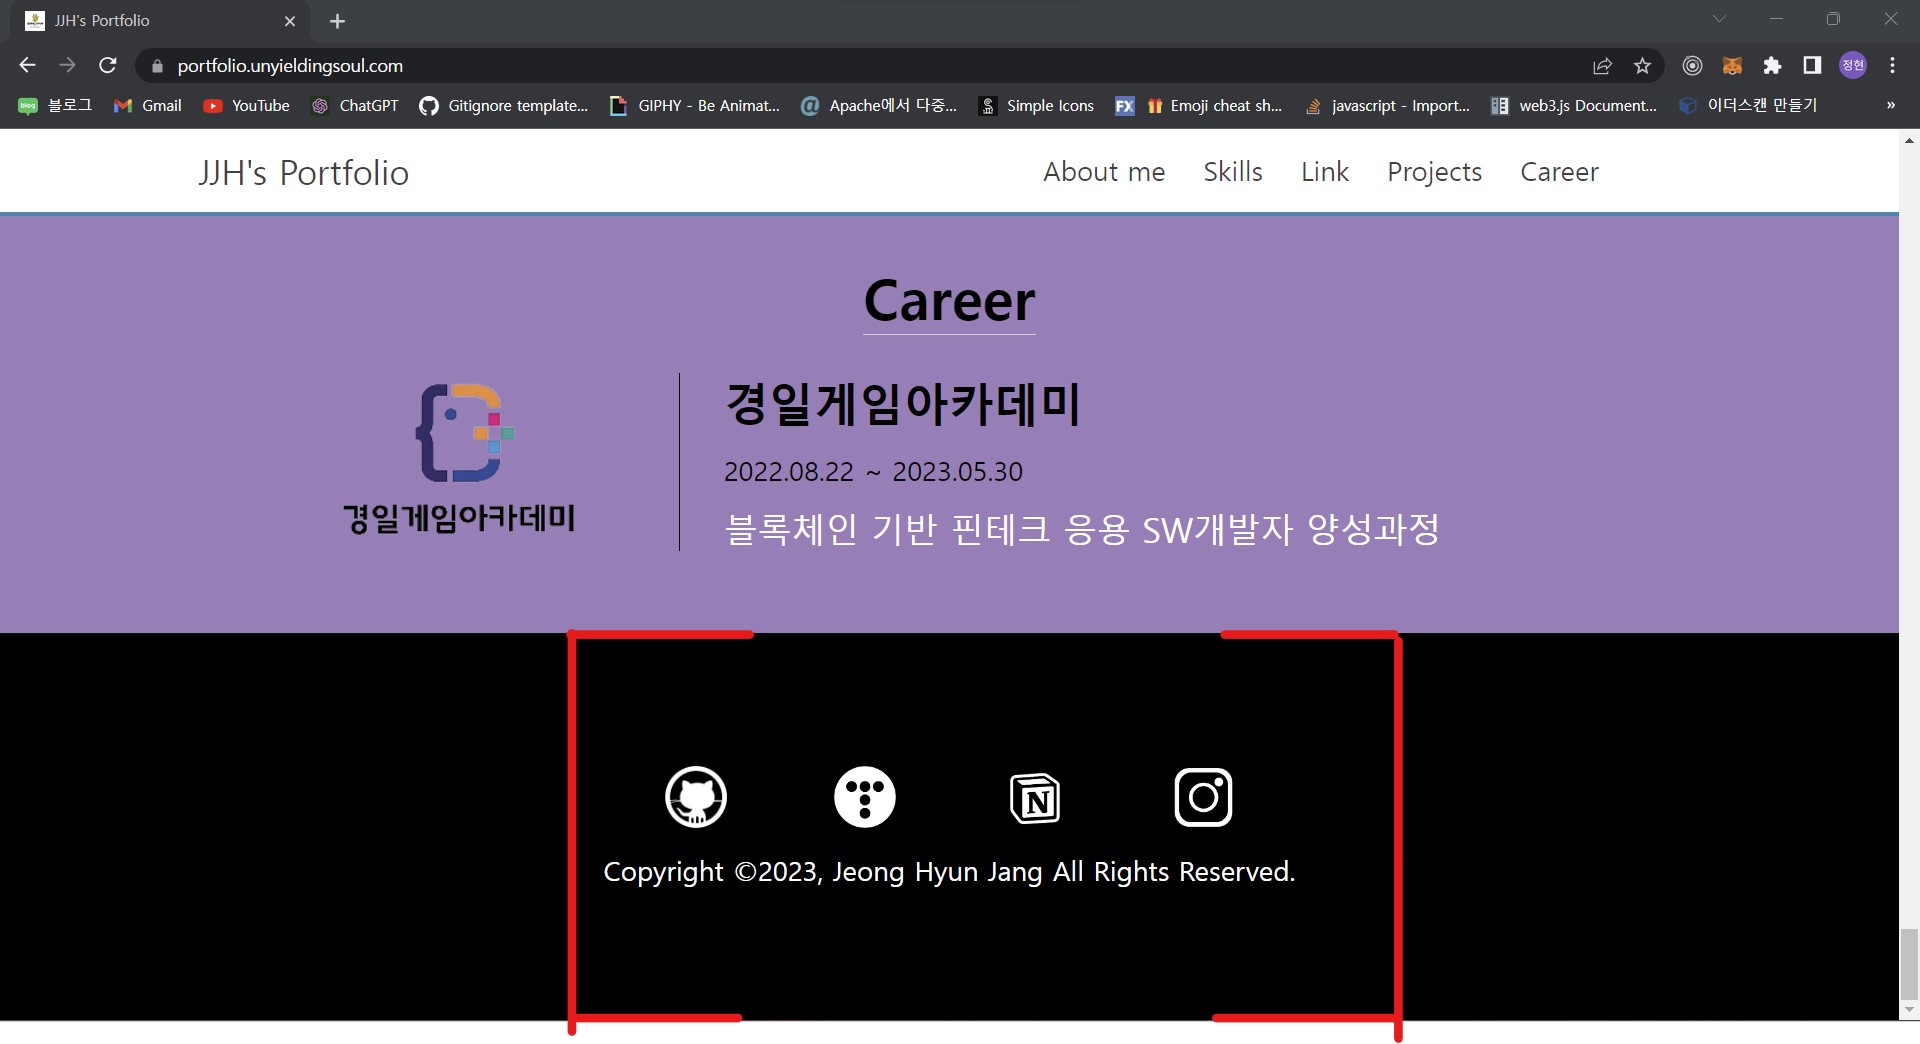Open the 블로그 bookmark
The height and width of the screenshot is (1044, 1920).
(55, 105)
